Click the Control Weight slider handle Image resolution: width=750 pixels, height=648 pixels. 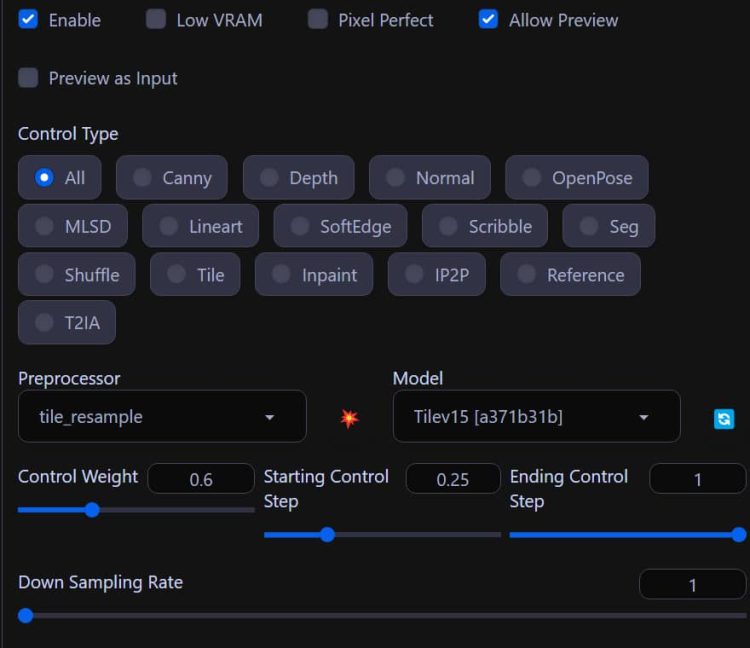click(92, 509)
